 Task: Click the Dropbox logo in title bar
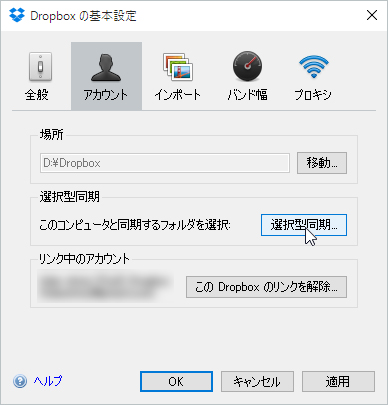17,15
